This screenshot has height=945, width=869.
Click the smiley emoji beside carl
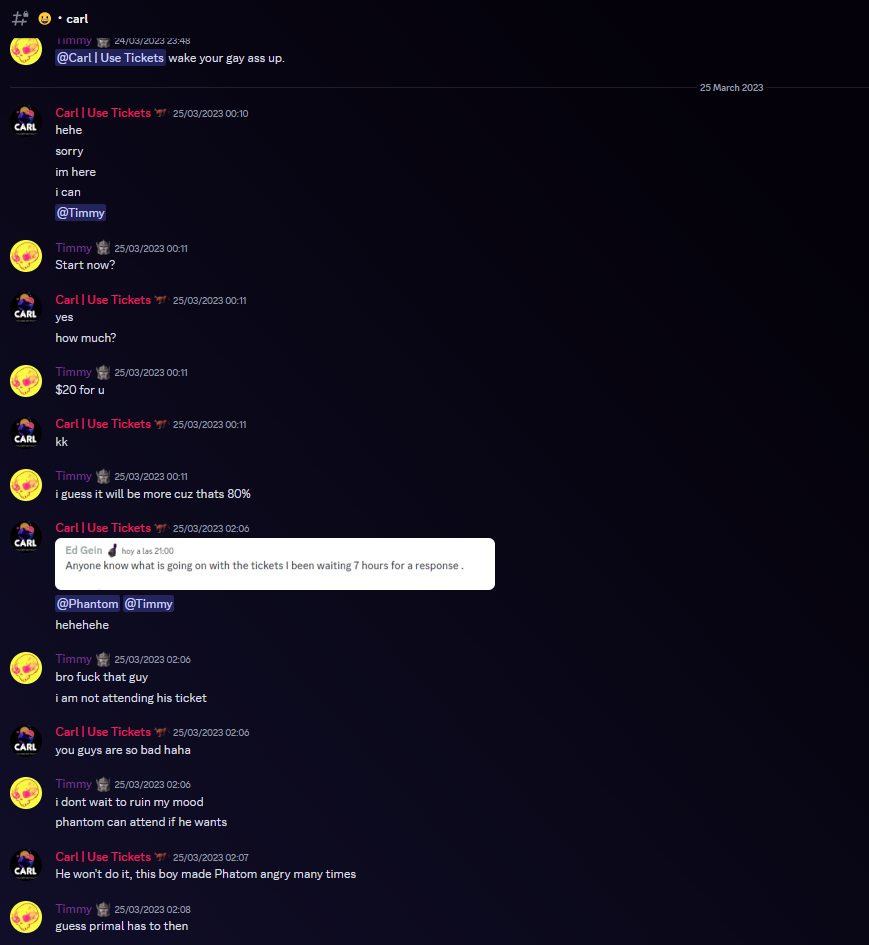pos(45,19)
